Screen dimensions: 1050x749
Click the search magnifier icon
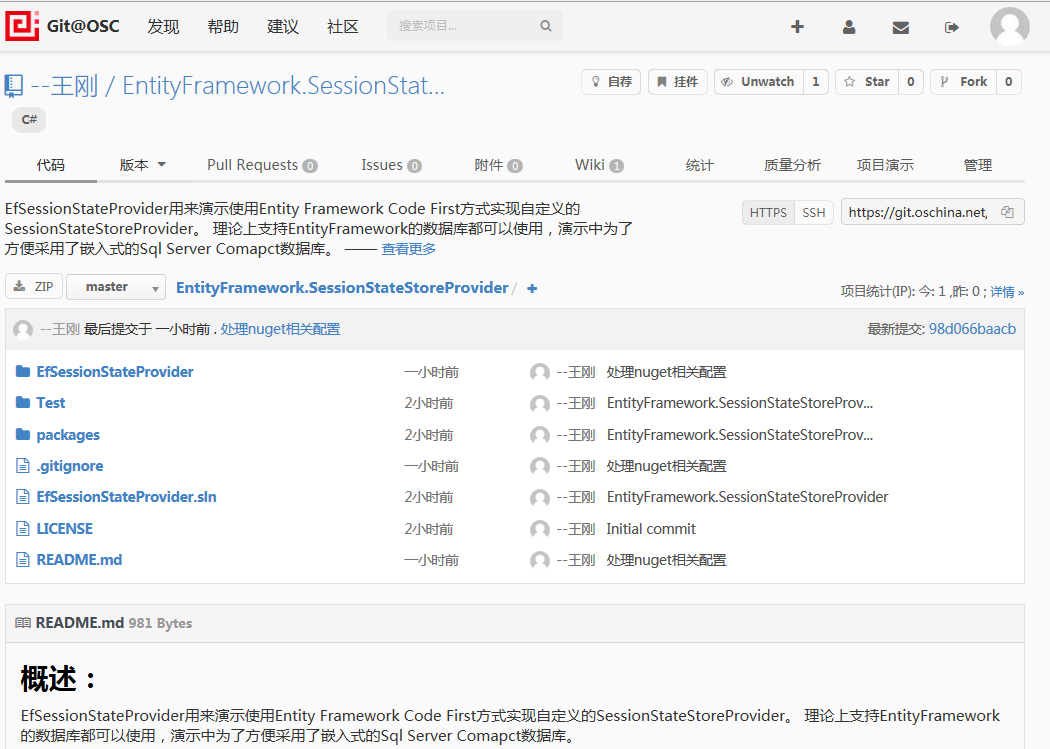(x=546, y=26)
